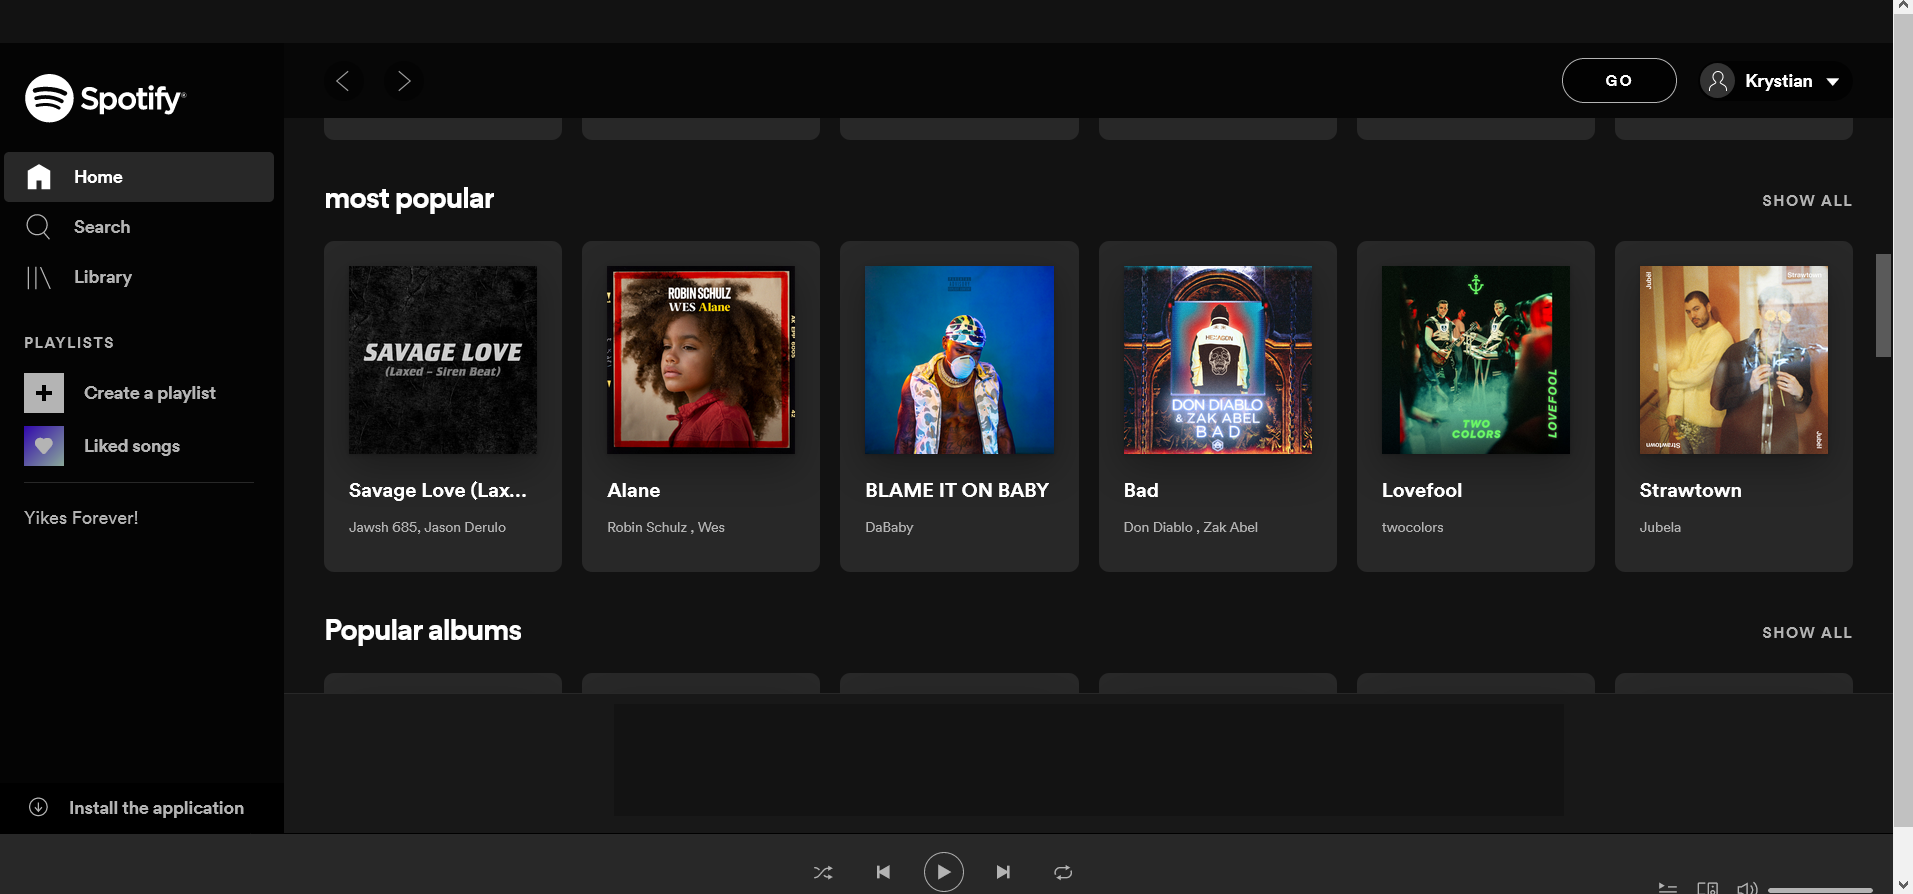Click the Alane title text
1913x894 pixels.
[x=633, y=490]
